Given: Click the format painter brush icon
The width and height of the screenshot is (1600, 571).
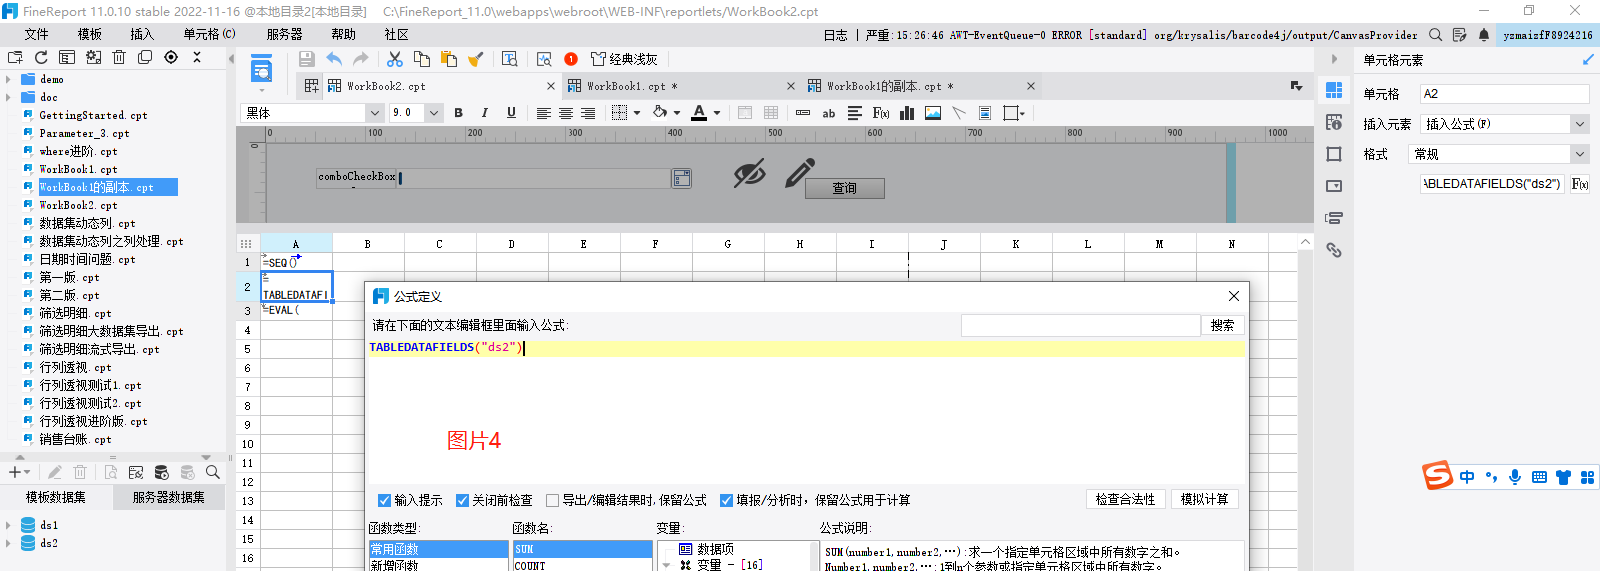Looking at the screenshot, I should tap(476, 59).
